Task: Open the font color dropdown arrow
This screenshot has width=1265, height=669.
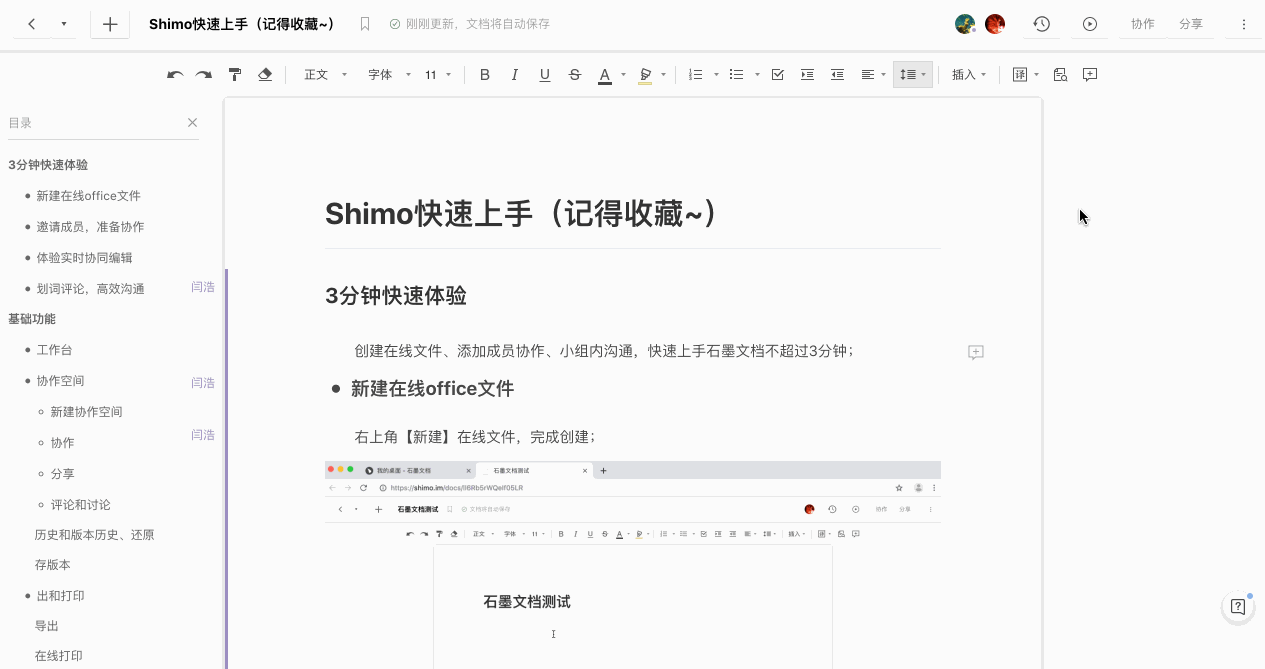Action: pyautogui.click(x=623, y=75)
